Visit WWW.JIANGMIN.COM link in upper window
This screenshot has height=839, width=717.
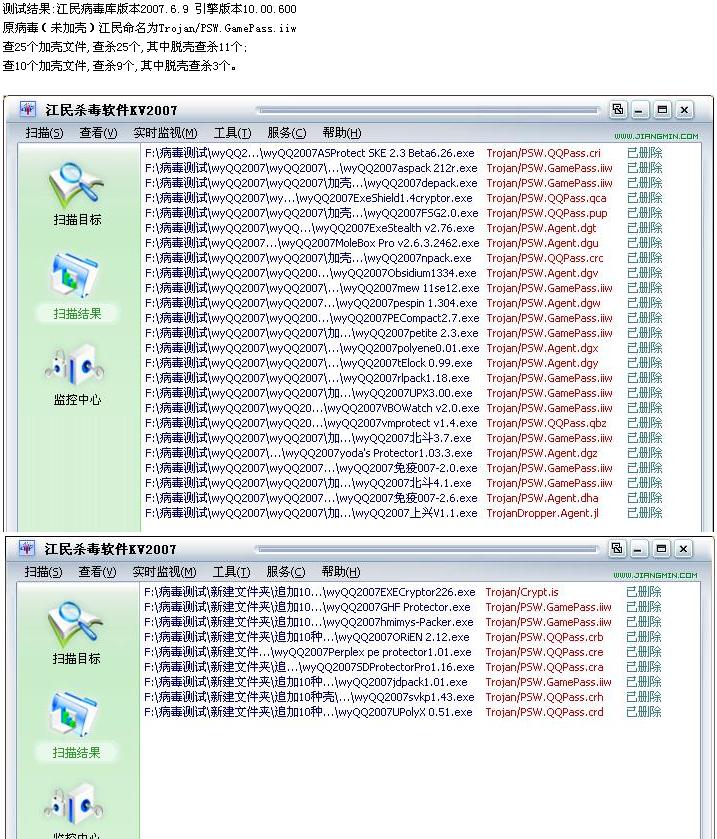(656, 136)
